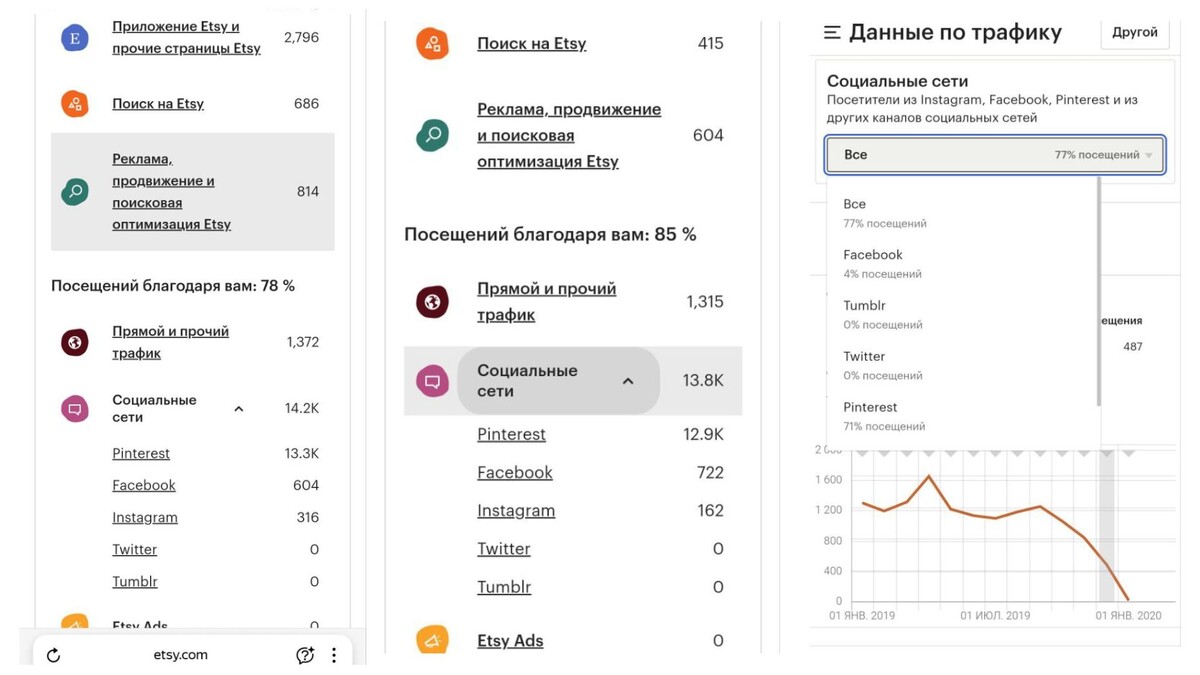Collapse 'Социальные сети' chevron in middle panel

[x=628, y=381]
